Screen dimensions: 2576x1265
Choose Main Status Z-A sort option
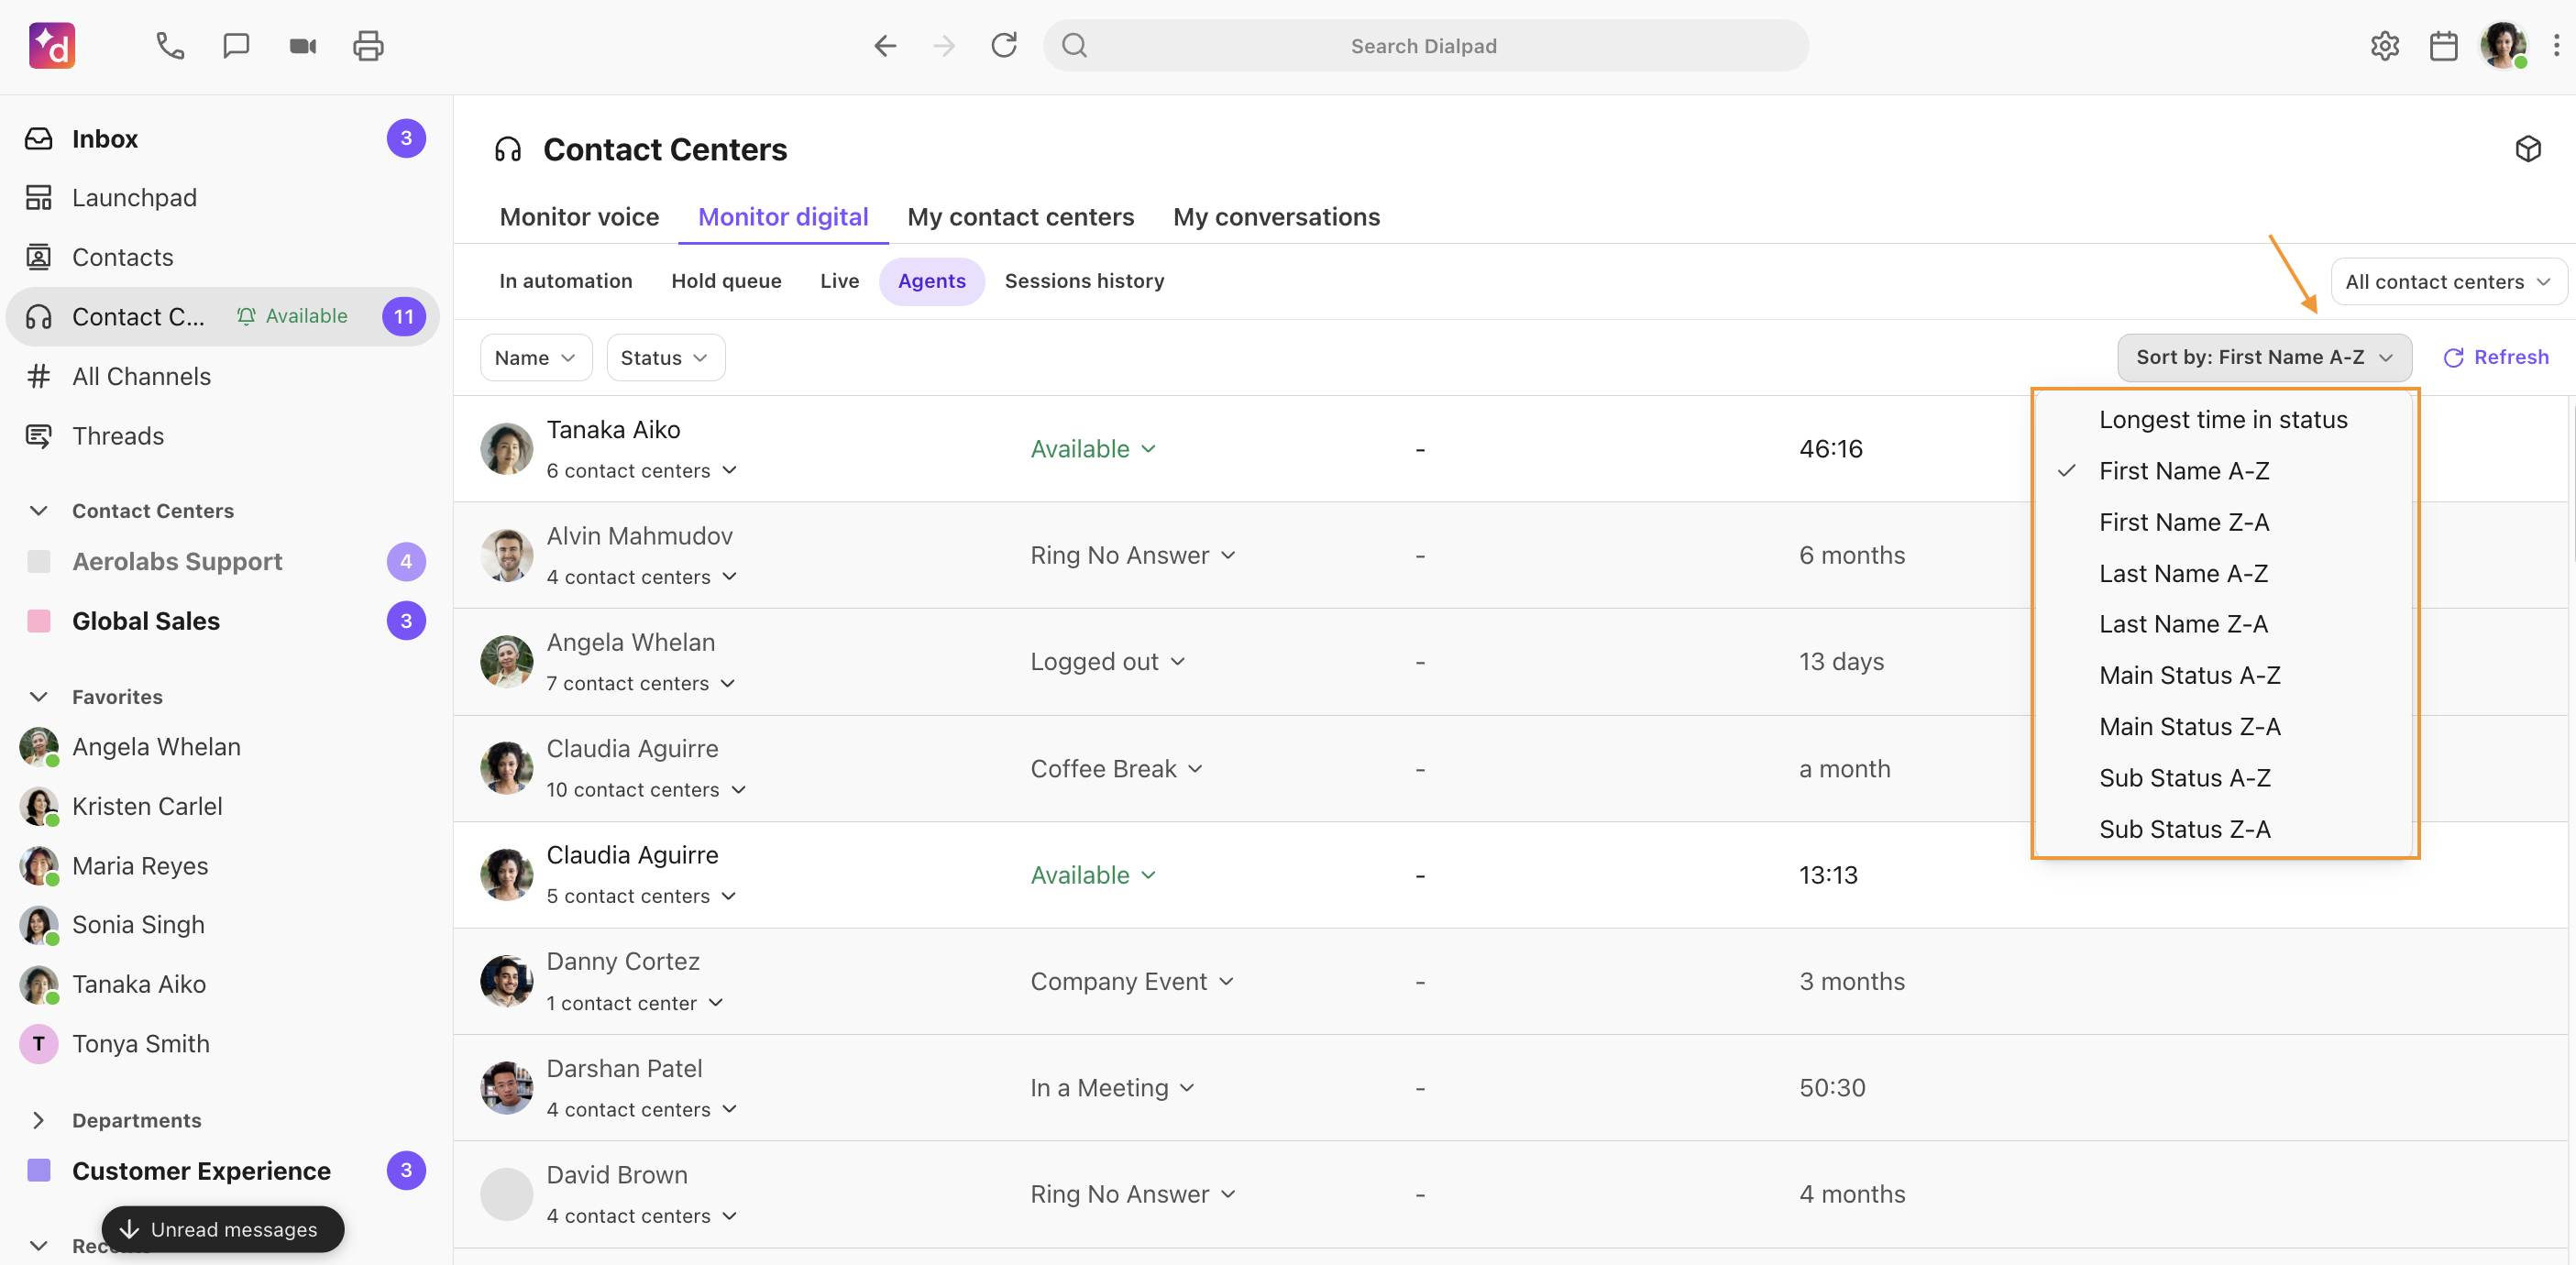click(x=2225, y=727)
